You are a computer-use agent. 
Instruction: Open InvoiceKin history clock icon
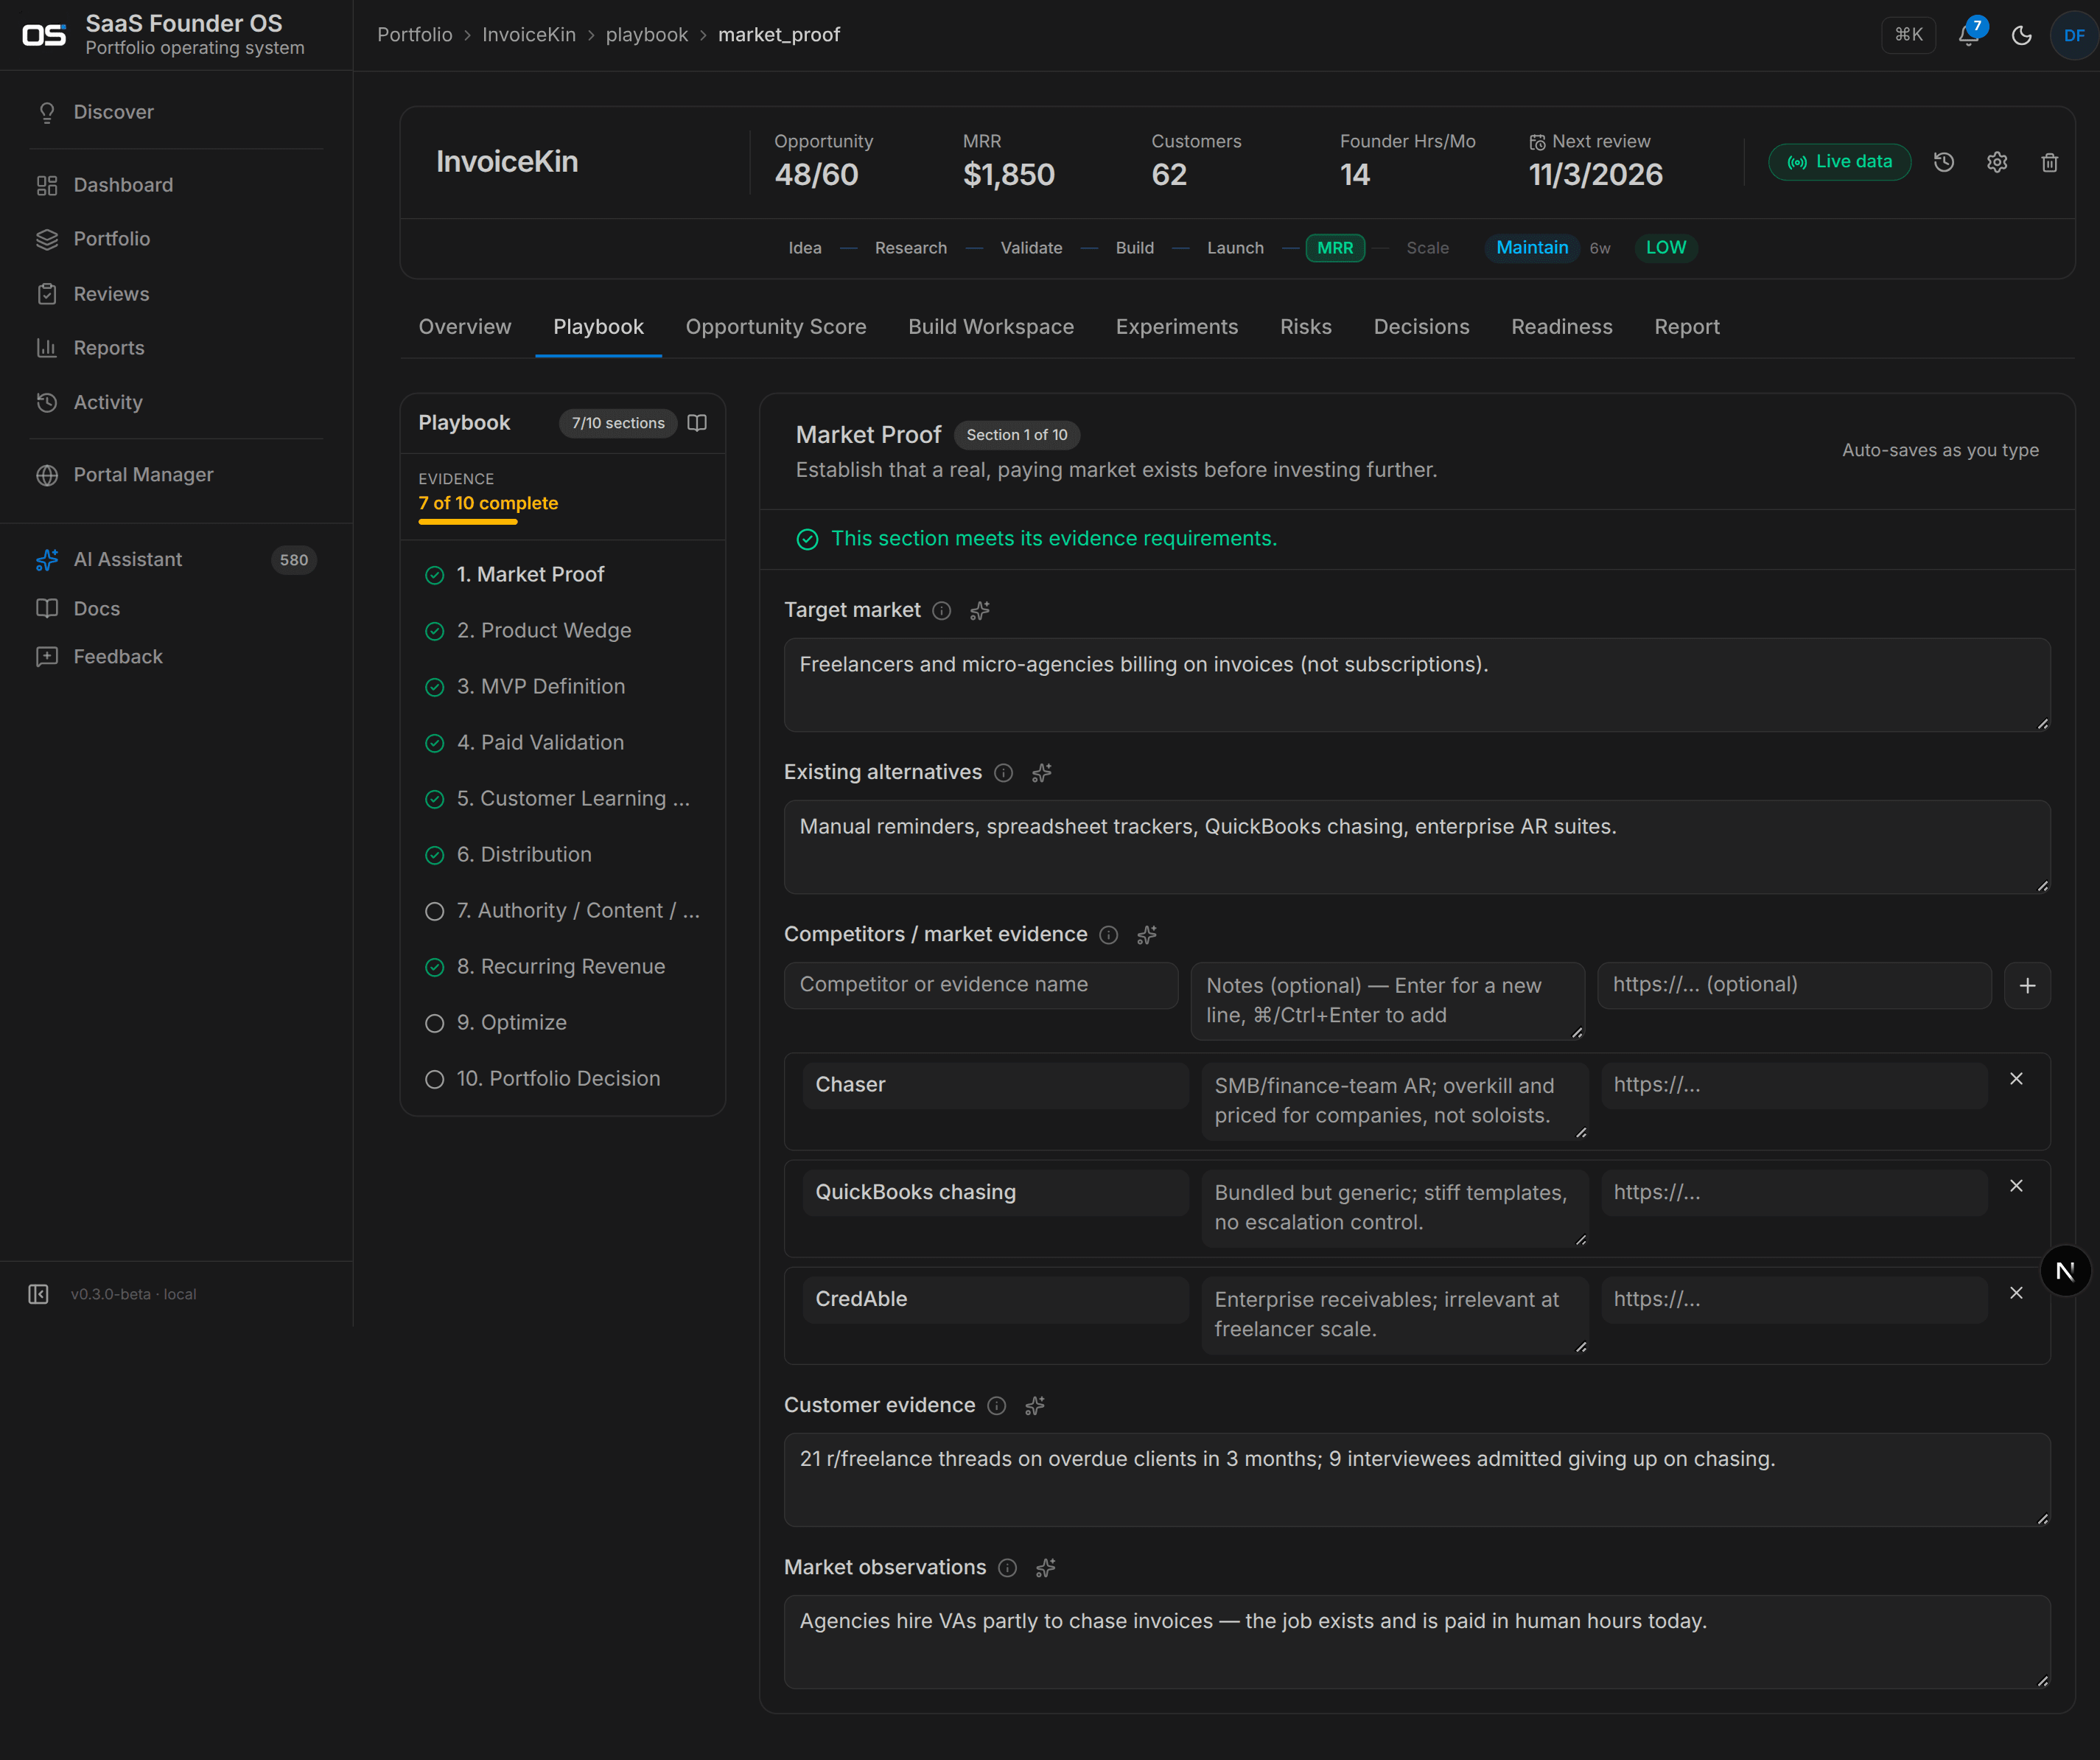point(1944,162)
